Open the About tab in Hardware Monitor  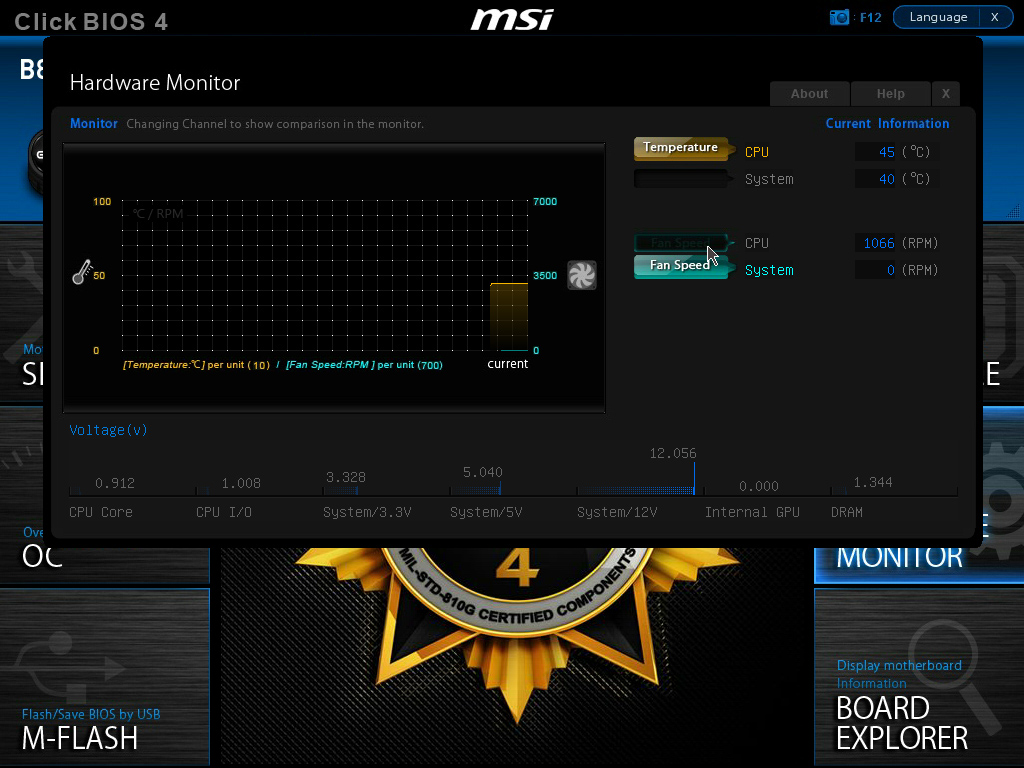click(x=809, y=93)
